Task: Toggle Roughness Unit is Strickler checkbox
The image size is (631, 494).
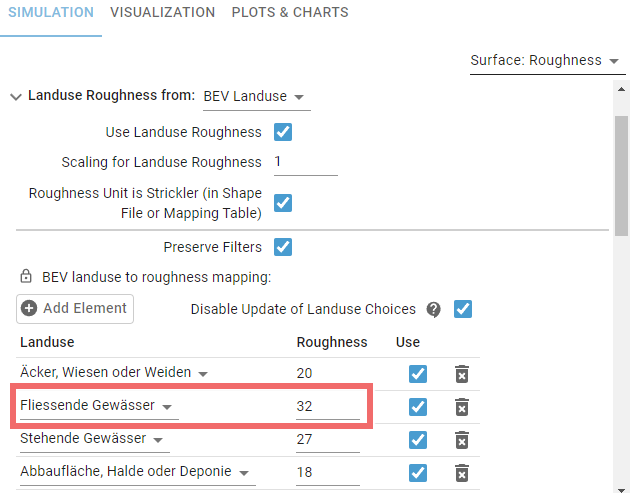Action: pyautogui.click(x=283, y=203)
